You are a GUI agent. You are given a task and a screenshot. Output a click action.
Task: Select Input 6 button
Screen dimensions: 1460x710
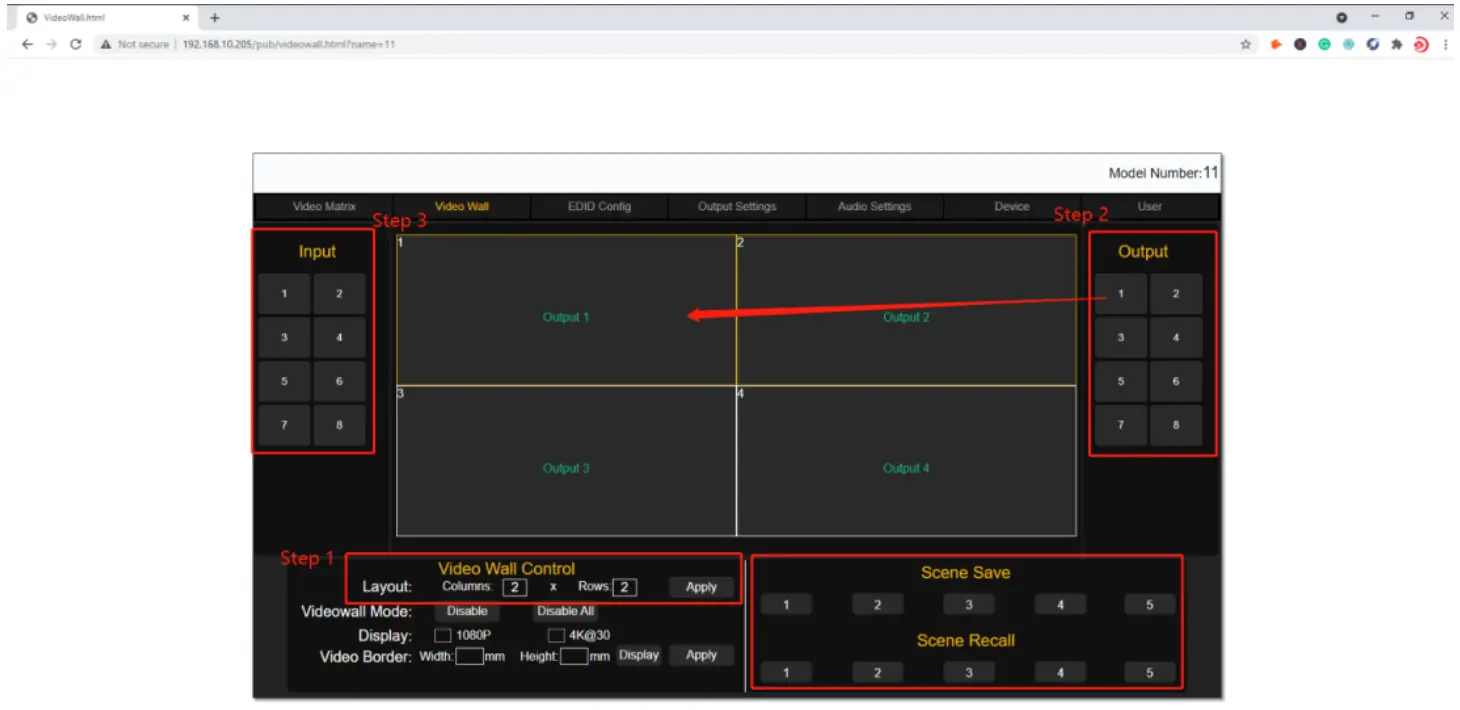339,382
